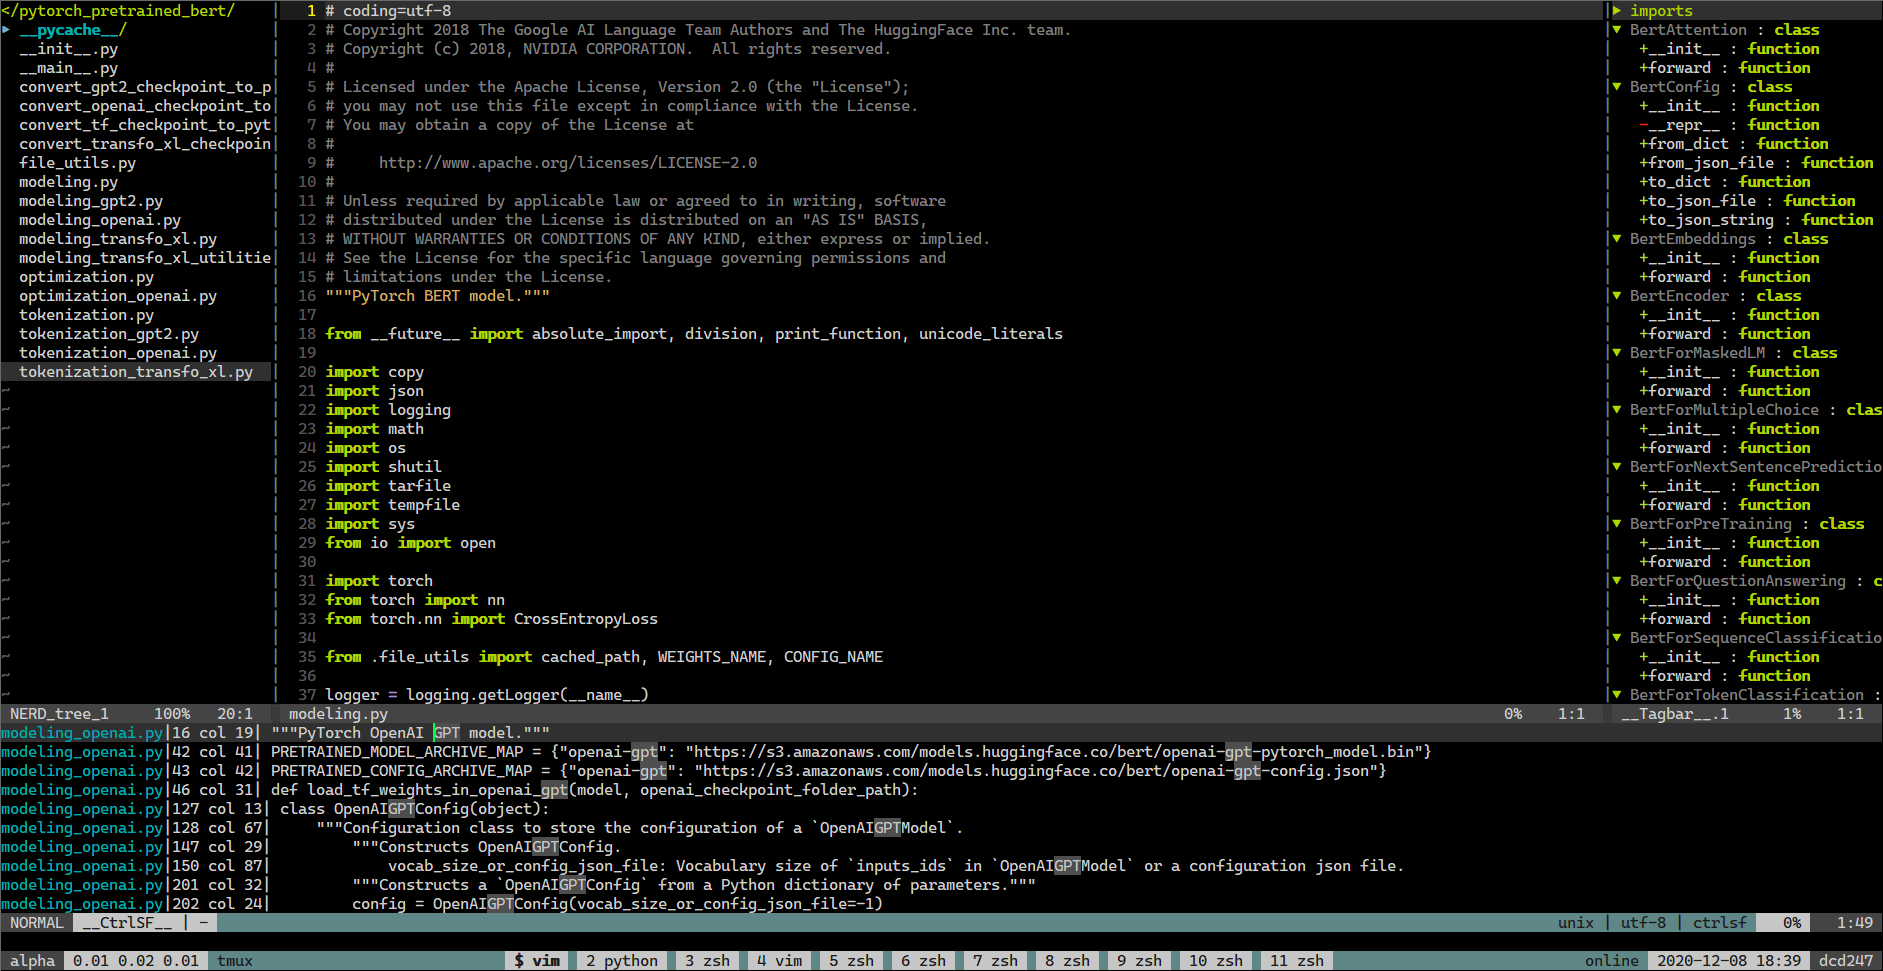Open modeling.py in the file tree
The width and height of the screenshot is (1883, 971).
68,182
